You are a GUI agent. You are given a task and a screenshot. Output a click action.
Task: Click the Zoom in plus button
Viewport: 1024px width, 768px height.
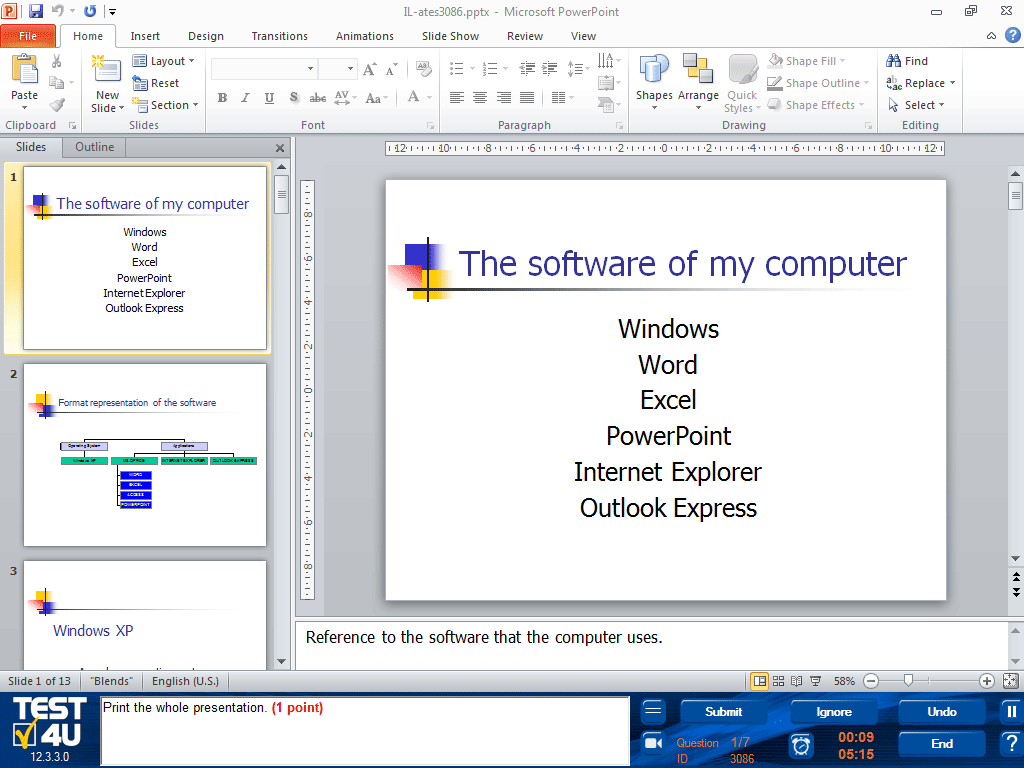[x=987, y=681]
